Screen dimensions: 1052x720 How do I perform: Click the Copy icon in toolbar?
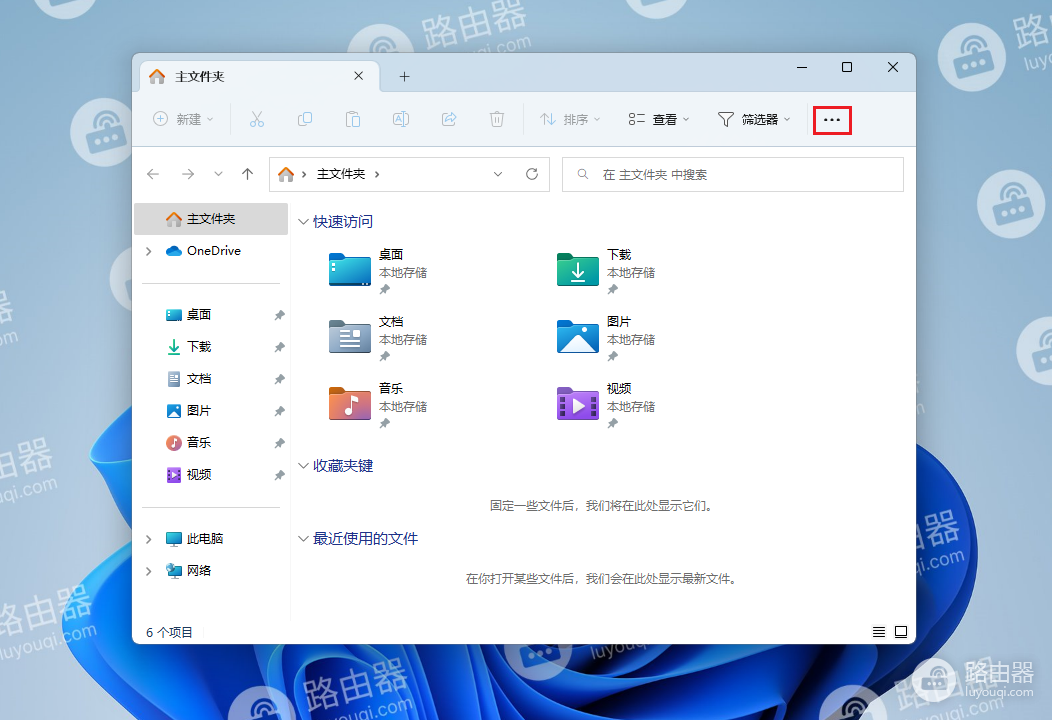point(305,119)
